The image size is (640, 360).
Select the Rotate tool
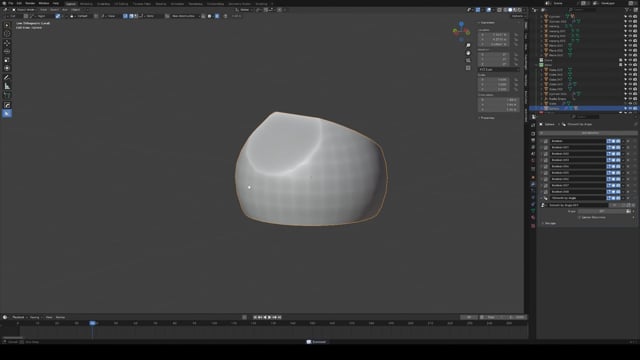[x=7, y=51]
